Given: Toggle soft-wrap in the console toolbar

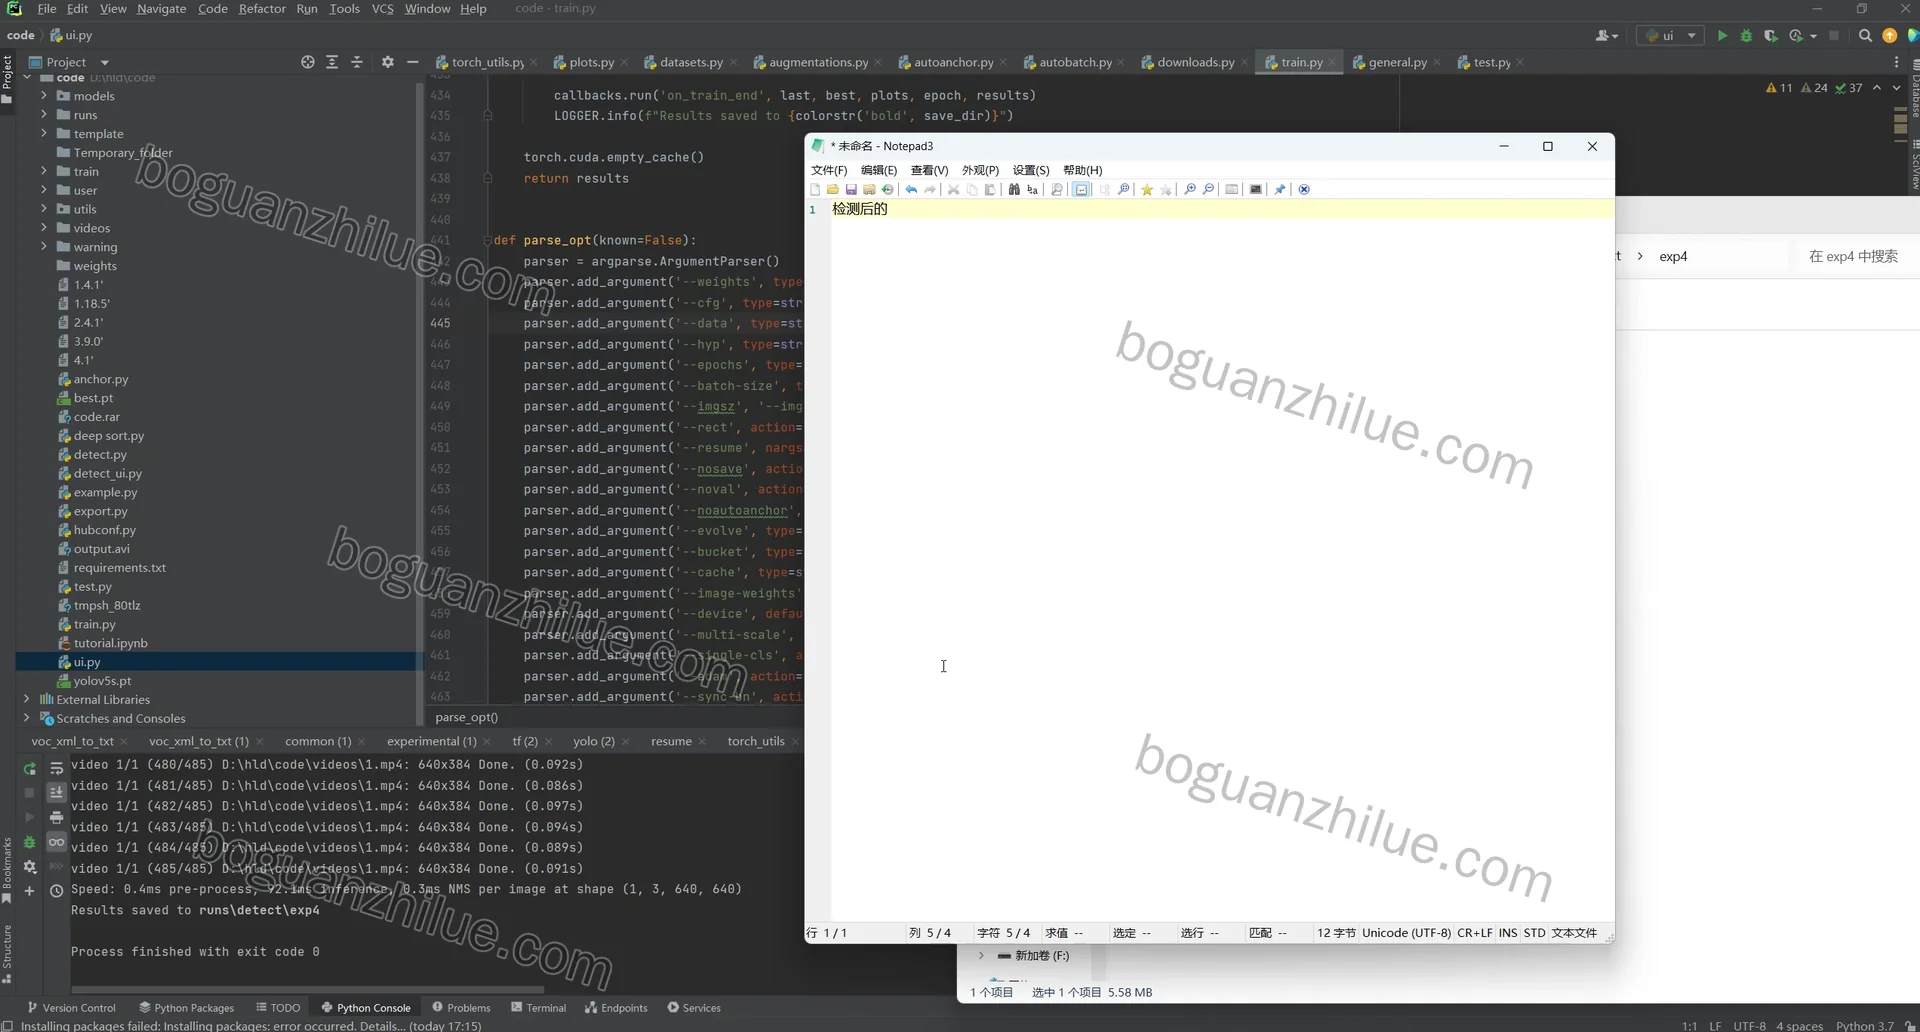Looking at the screenshot, I should coord(57,768).
